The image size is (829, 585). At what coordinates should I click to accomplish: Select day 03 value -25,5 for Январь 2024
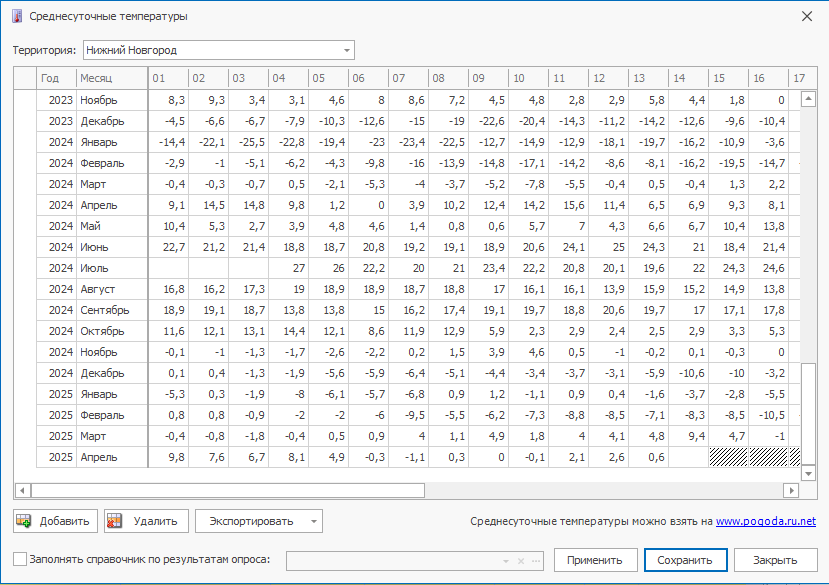[x=248, y=142]
